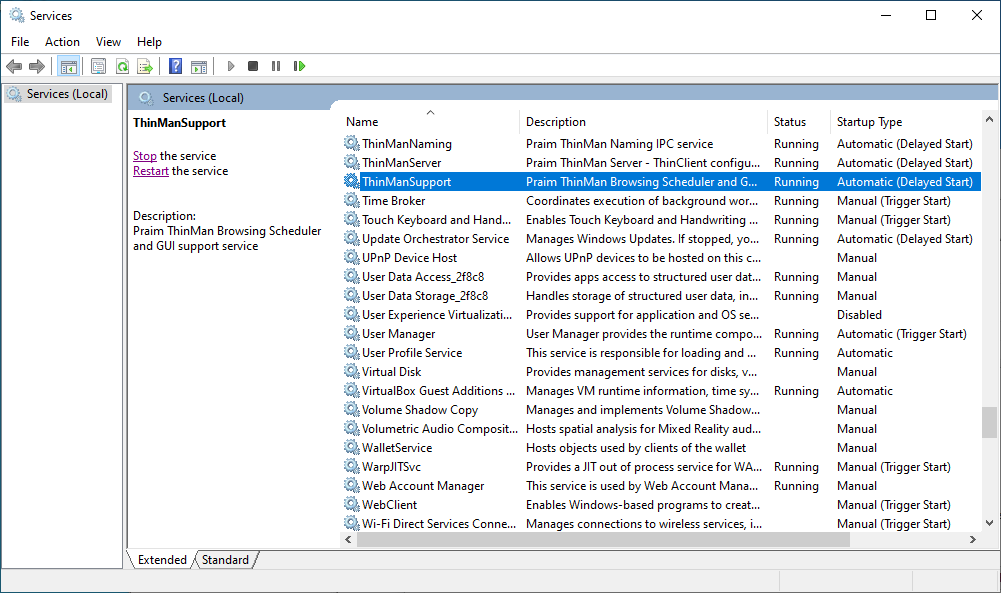
Task: Click the horizontal scrollbar right arrow
Action: (x=972, y=539)
